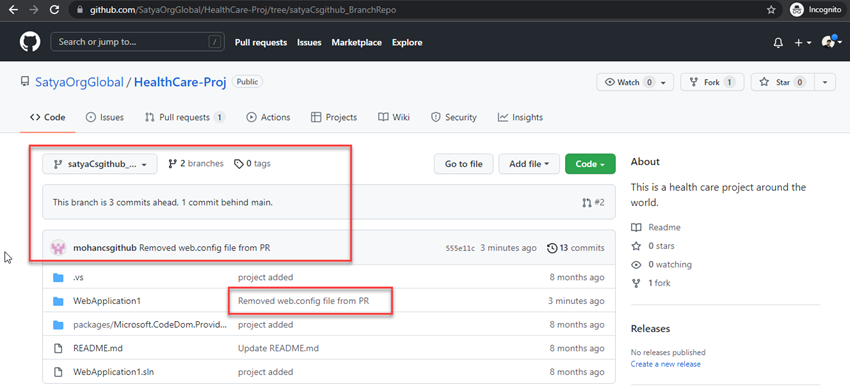Click the mohancsgithub avatar
850x389 pixels.
[58, 248]
